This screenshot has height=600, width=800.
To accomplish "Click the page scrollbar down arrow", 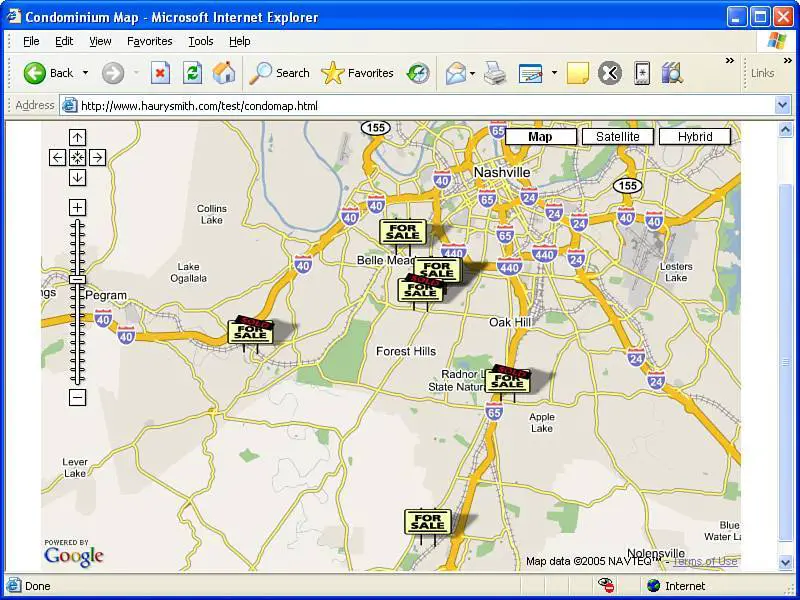I will coord(785,563).
